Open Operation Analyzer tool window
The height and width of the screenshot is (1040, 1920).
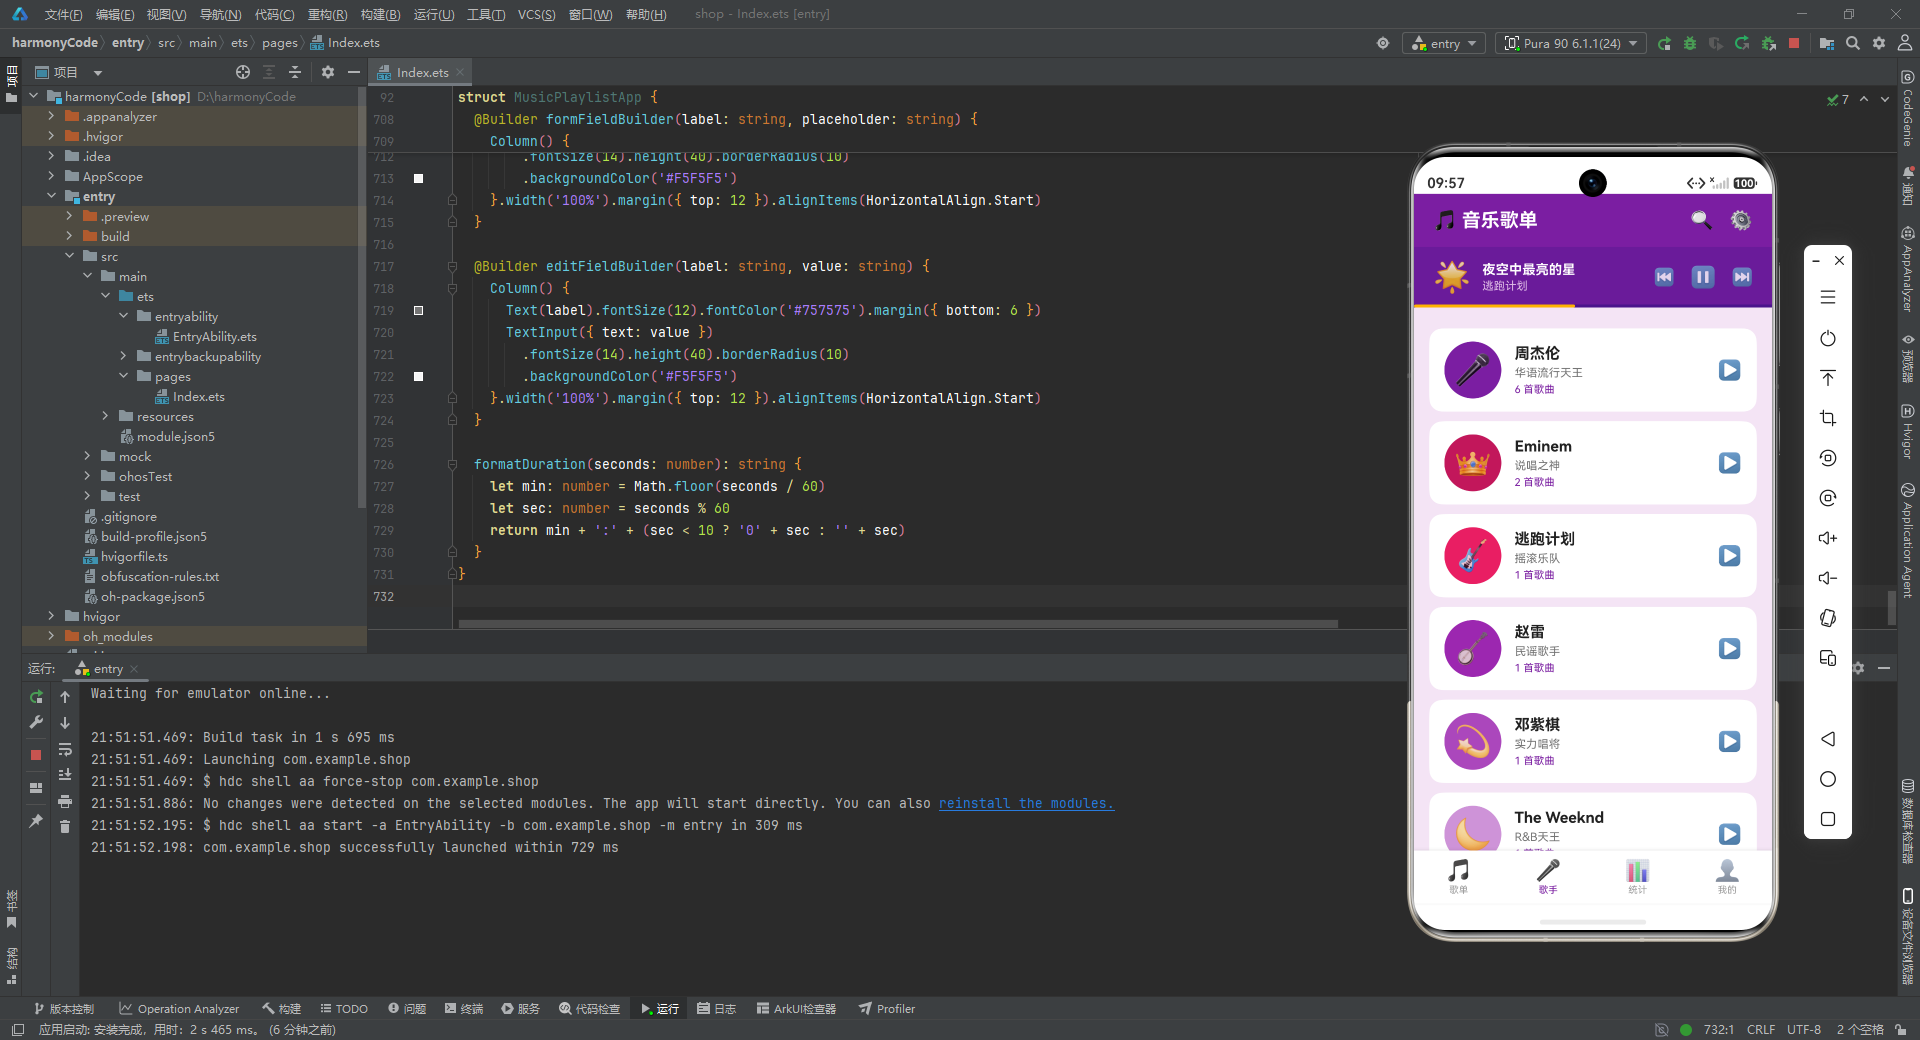[x=179, y=1009]
